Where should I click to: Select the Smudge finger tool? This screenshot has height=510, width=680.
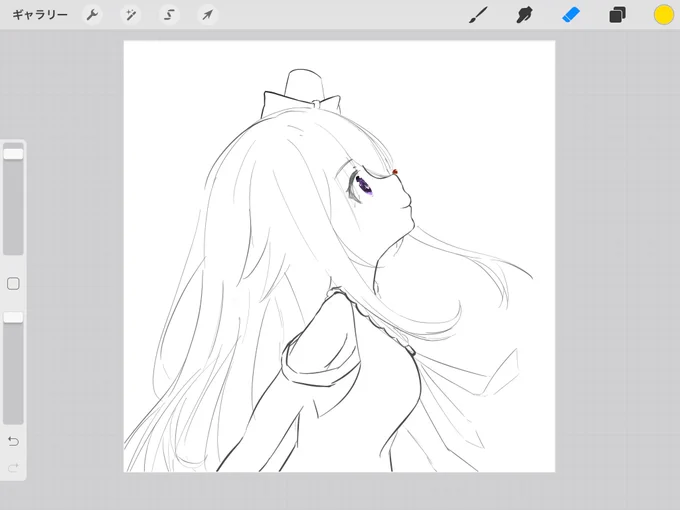524,15
